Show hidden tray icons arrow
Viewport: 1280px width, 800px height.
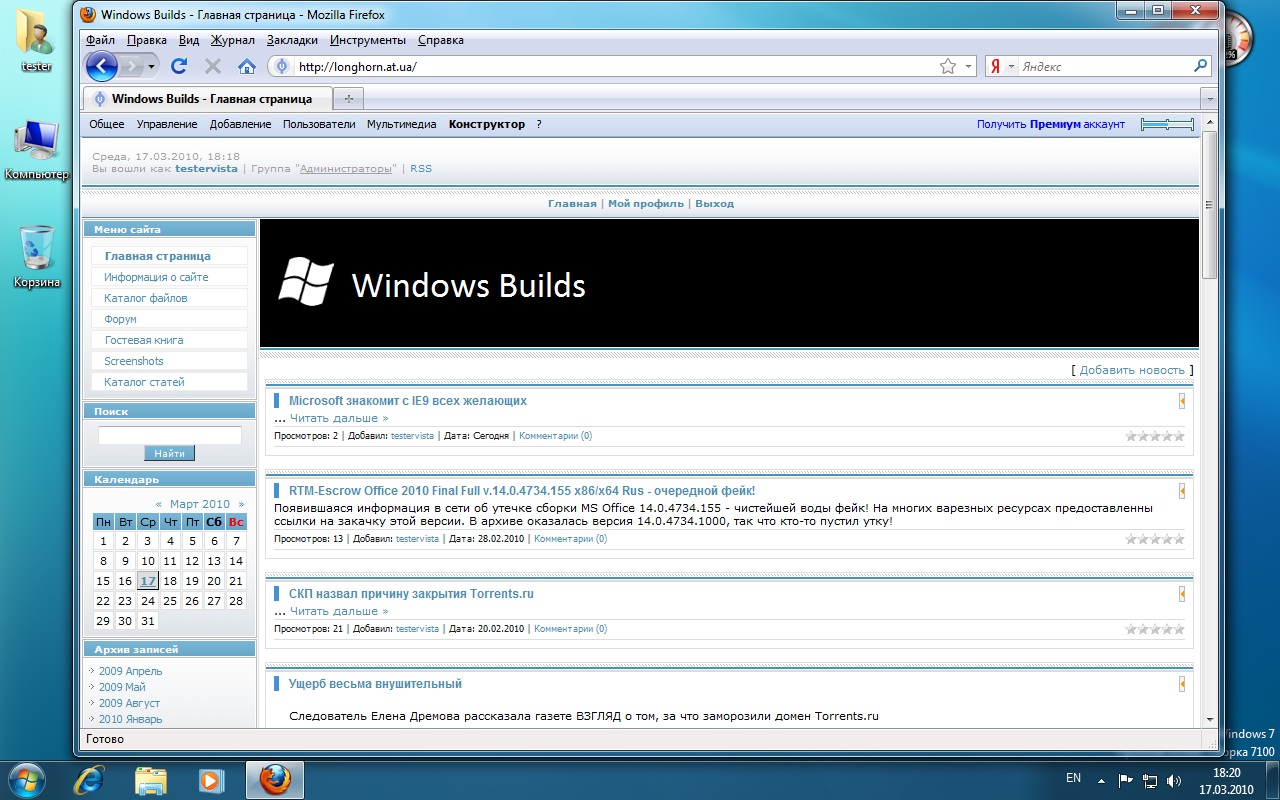point(1101,780)
